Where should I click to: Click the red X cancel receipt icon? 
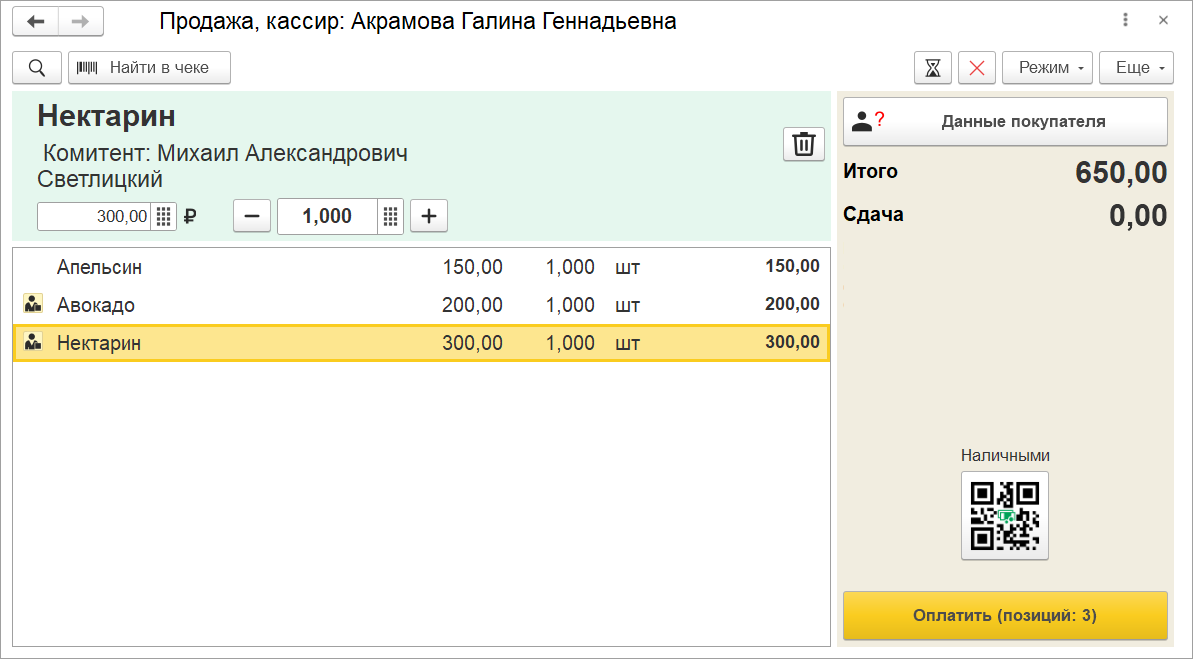pyautogui.click(x=977, y=68)
